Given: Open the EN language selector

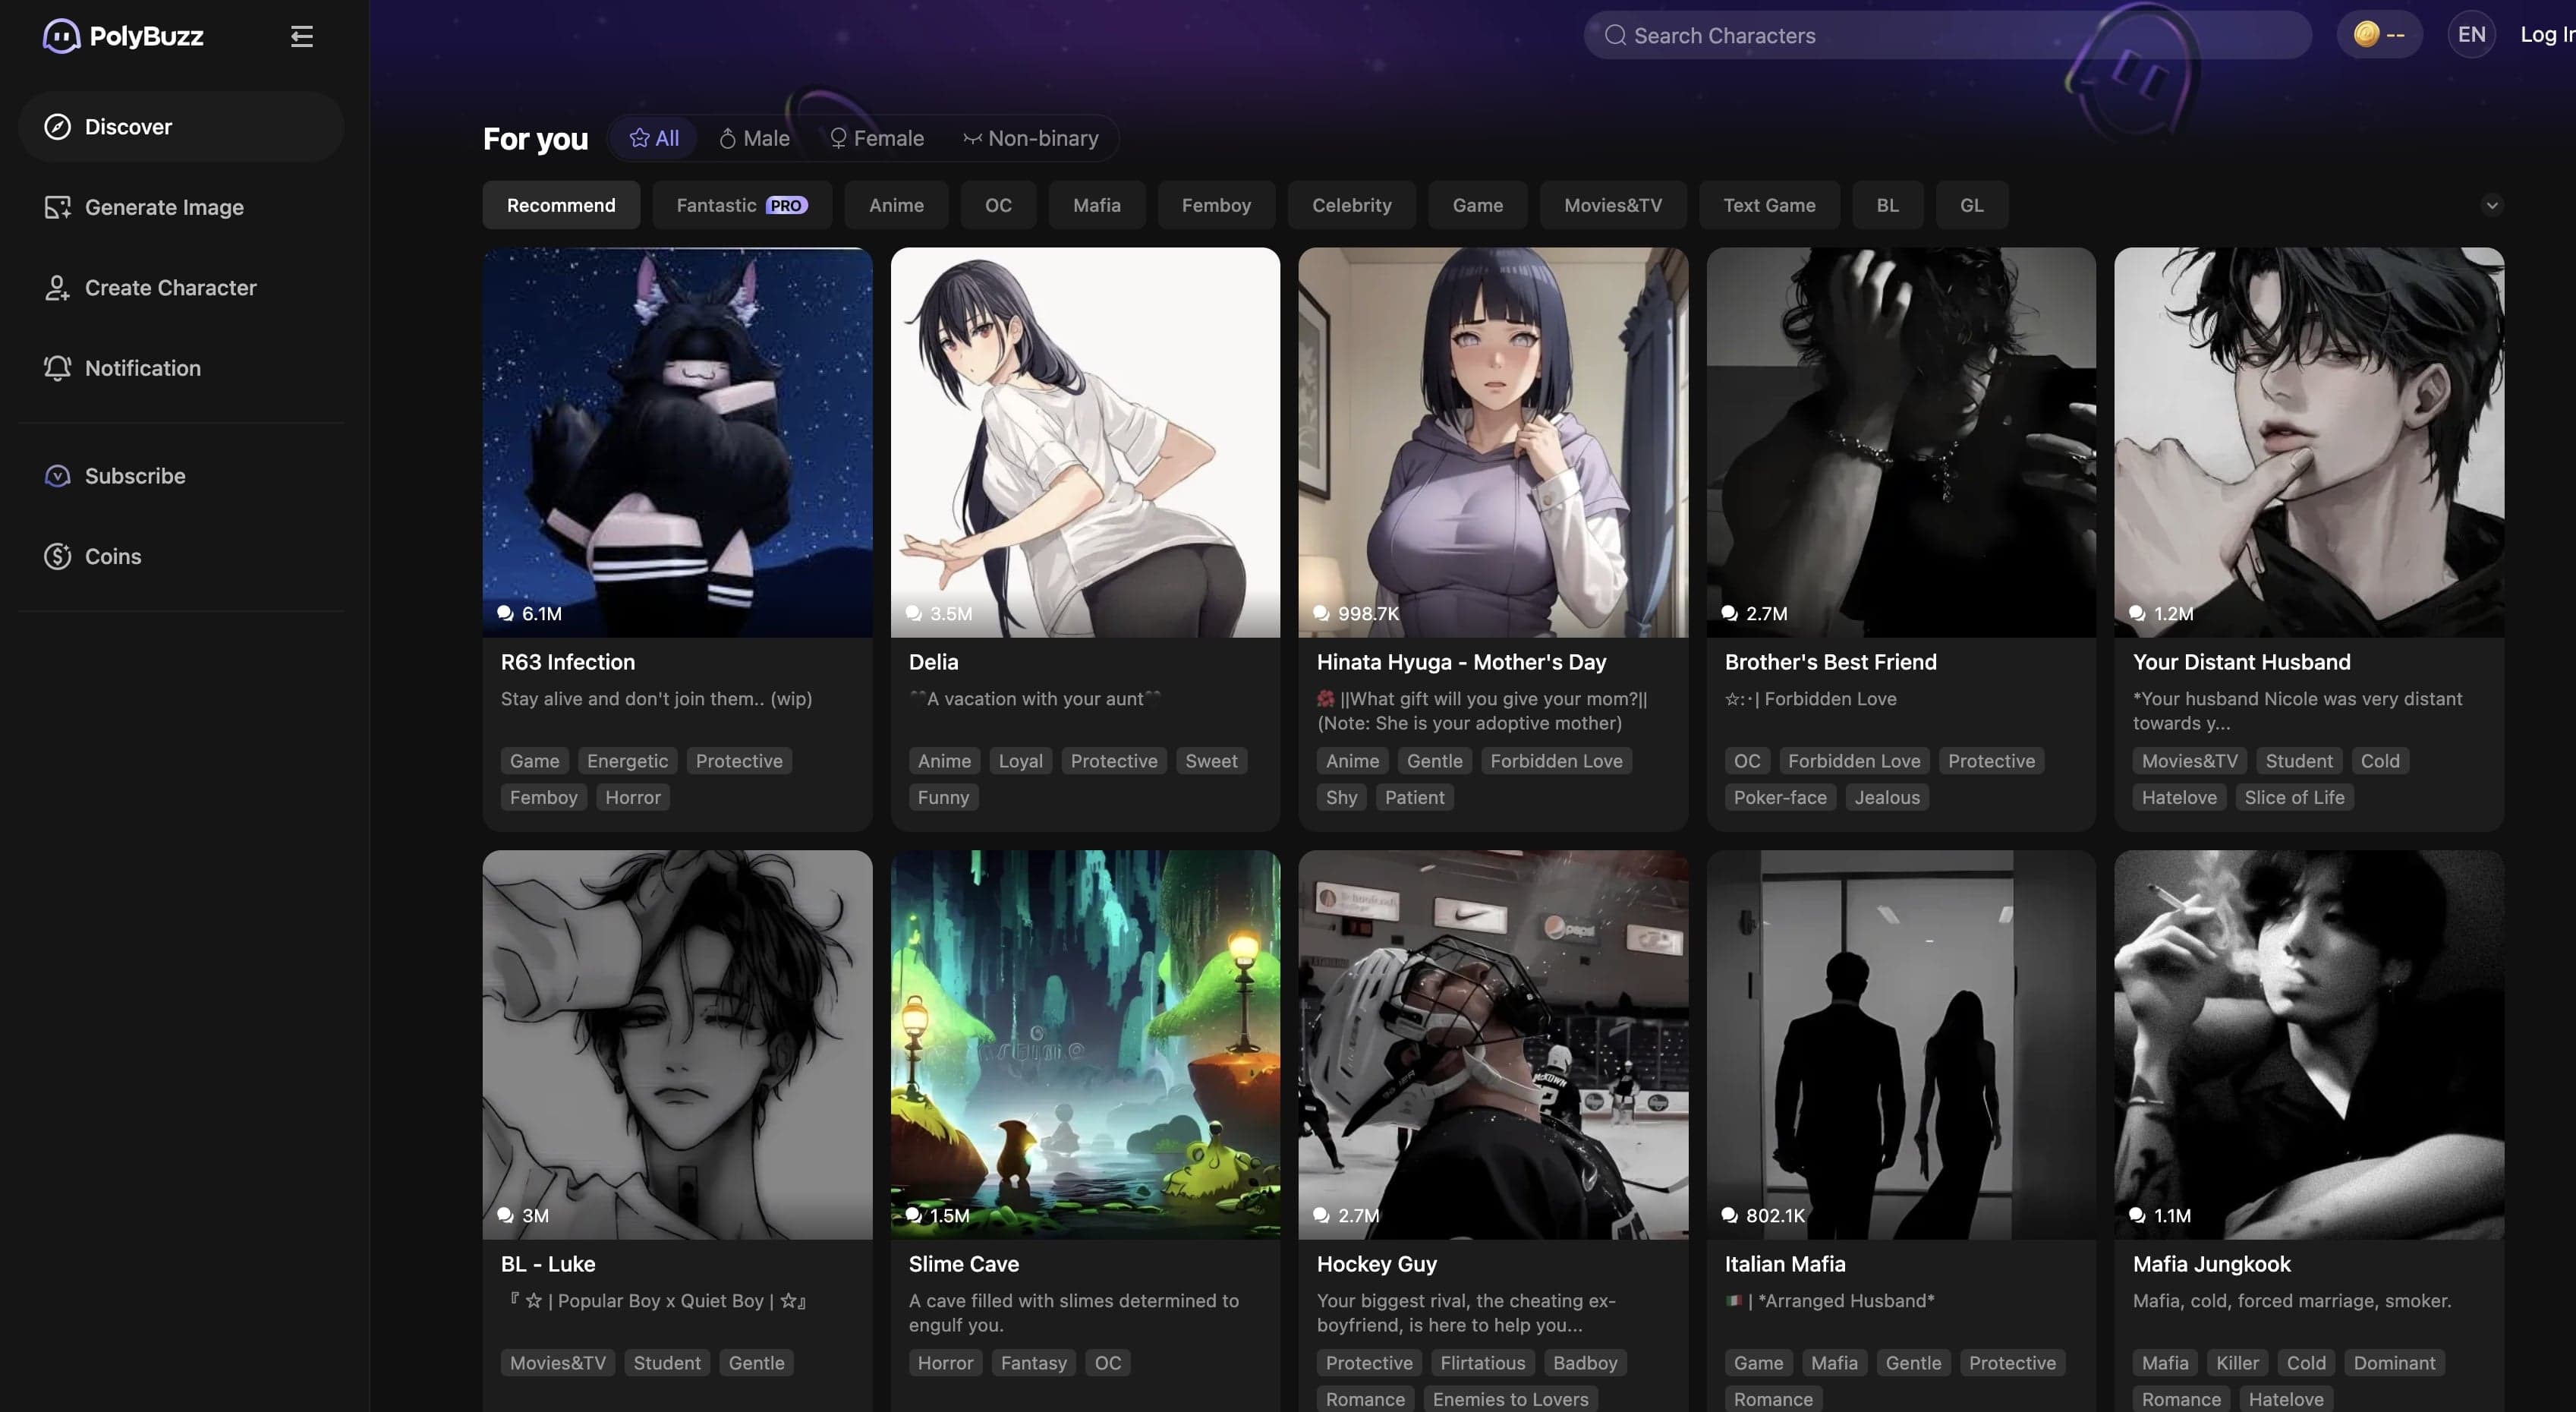Looking at the screenshot, I should click(2471, 35).
